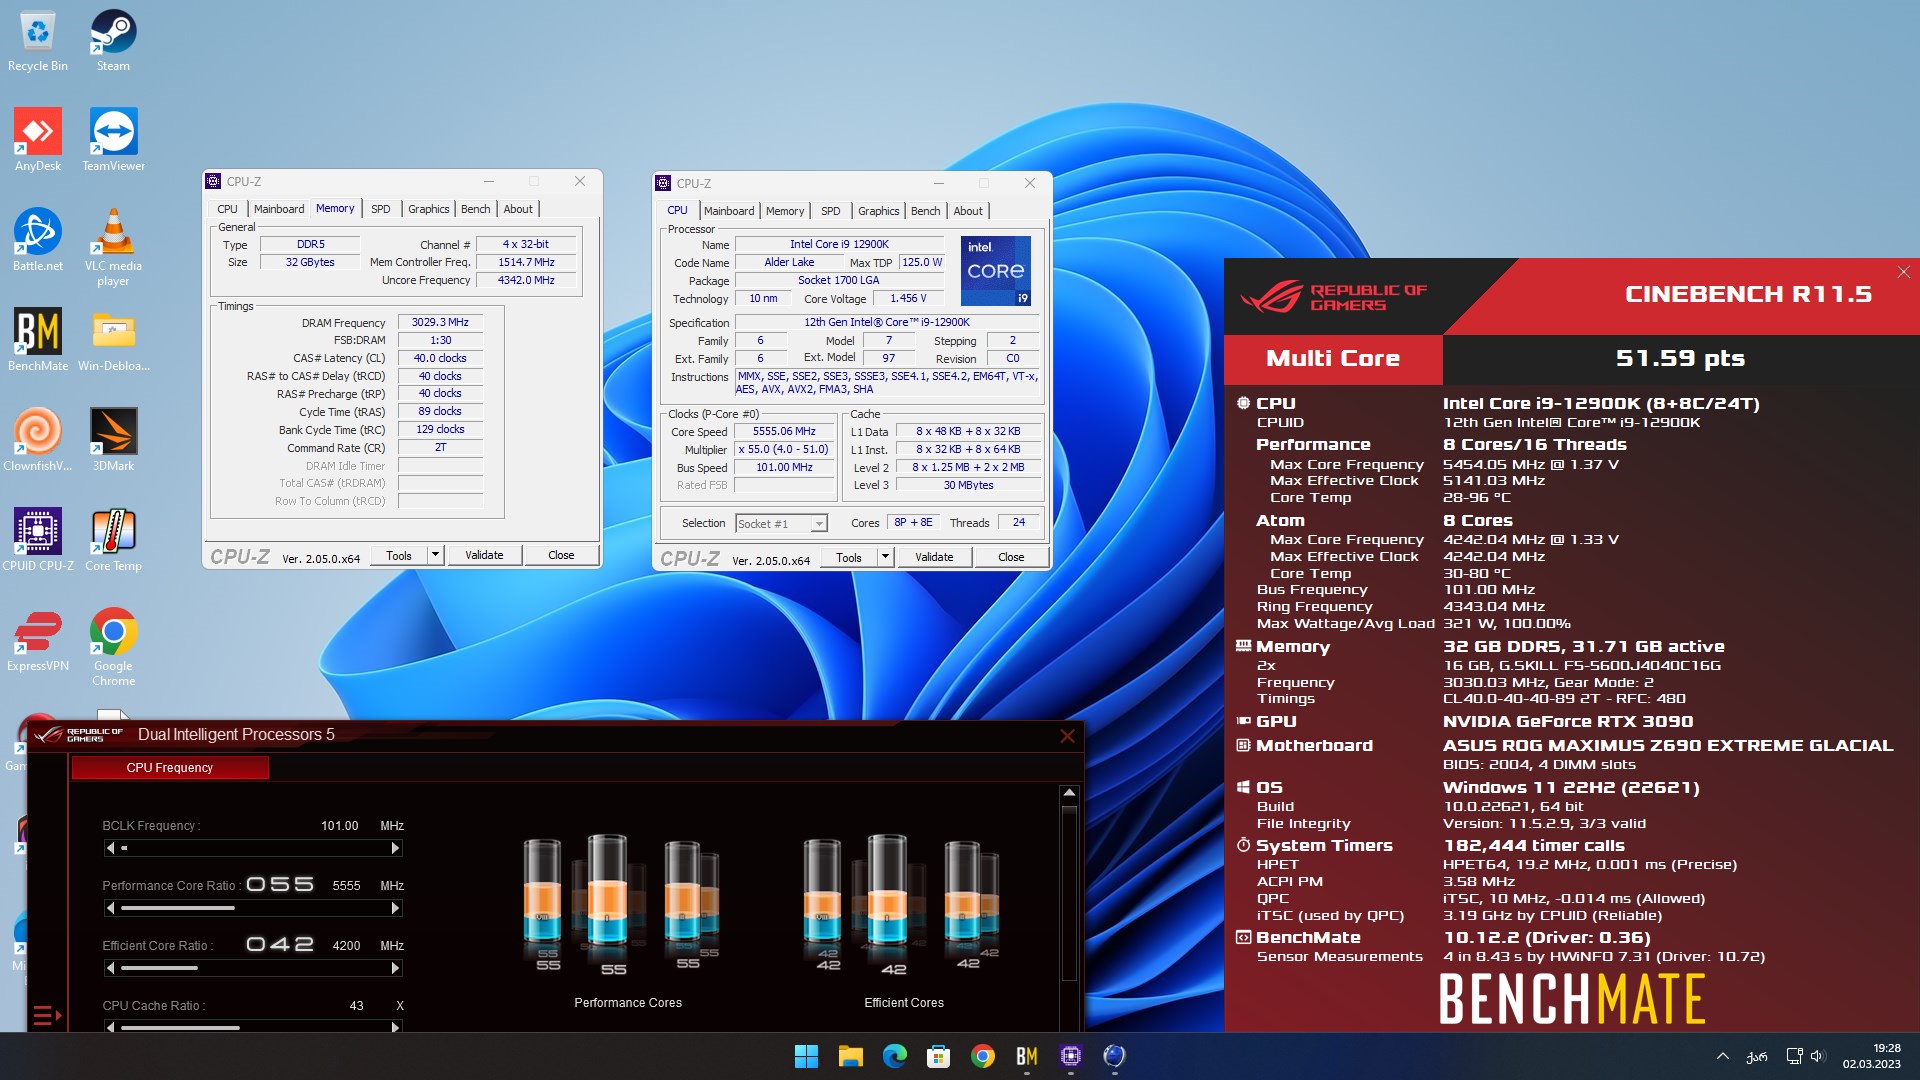The image size is (1920, 1080).
Task: Click Tools button in left CPU-Z window
Action: pyautogui.click(x=399, y=555)
